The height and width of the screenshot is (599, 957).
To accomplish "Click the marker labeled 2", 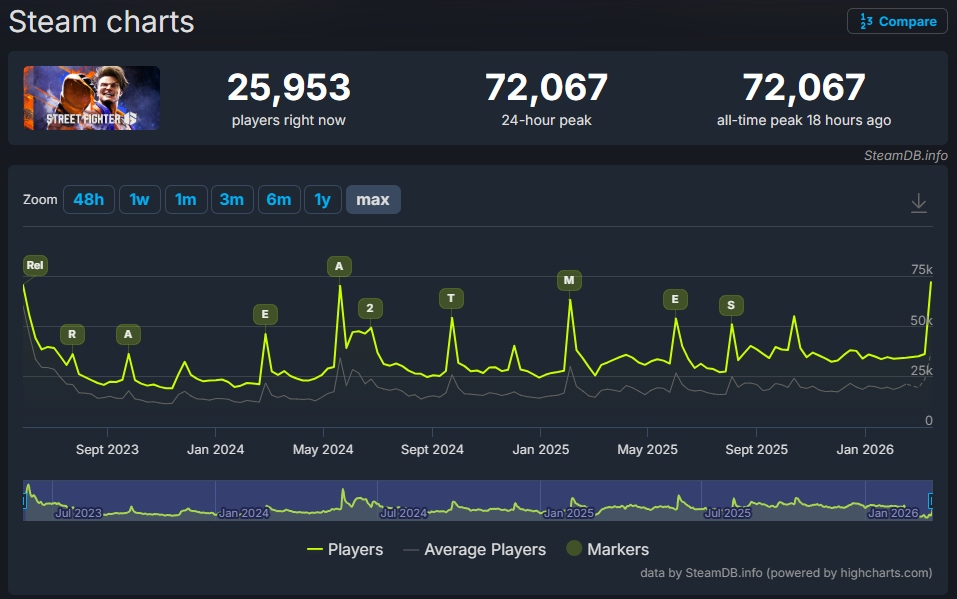I will click(370, 308).
